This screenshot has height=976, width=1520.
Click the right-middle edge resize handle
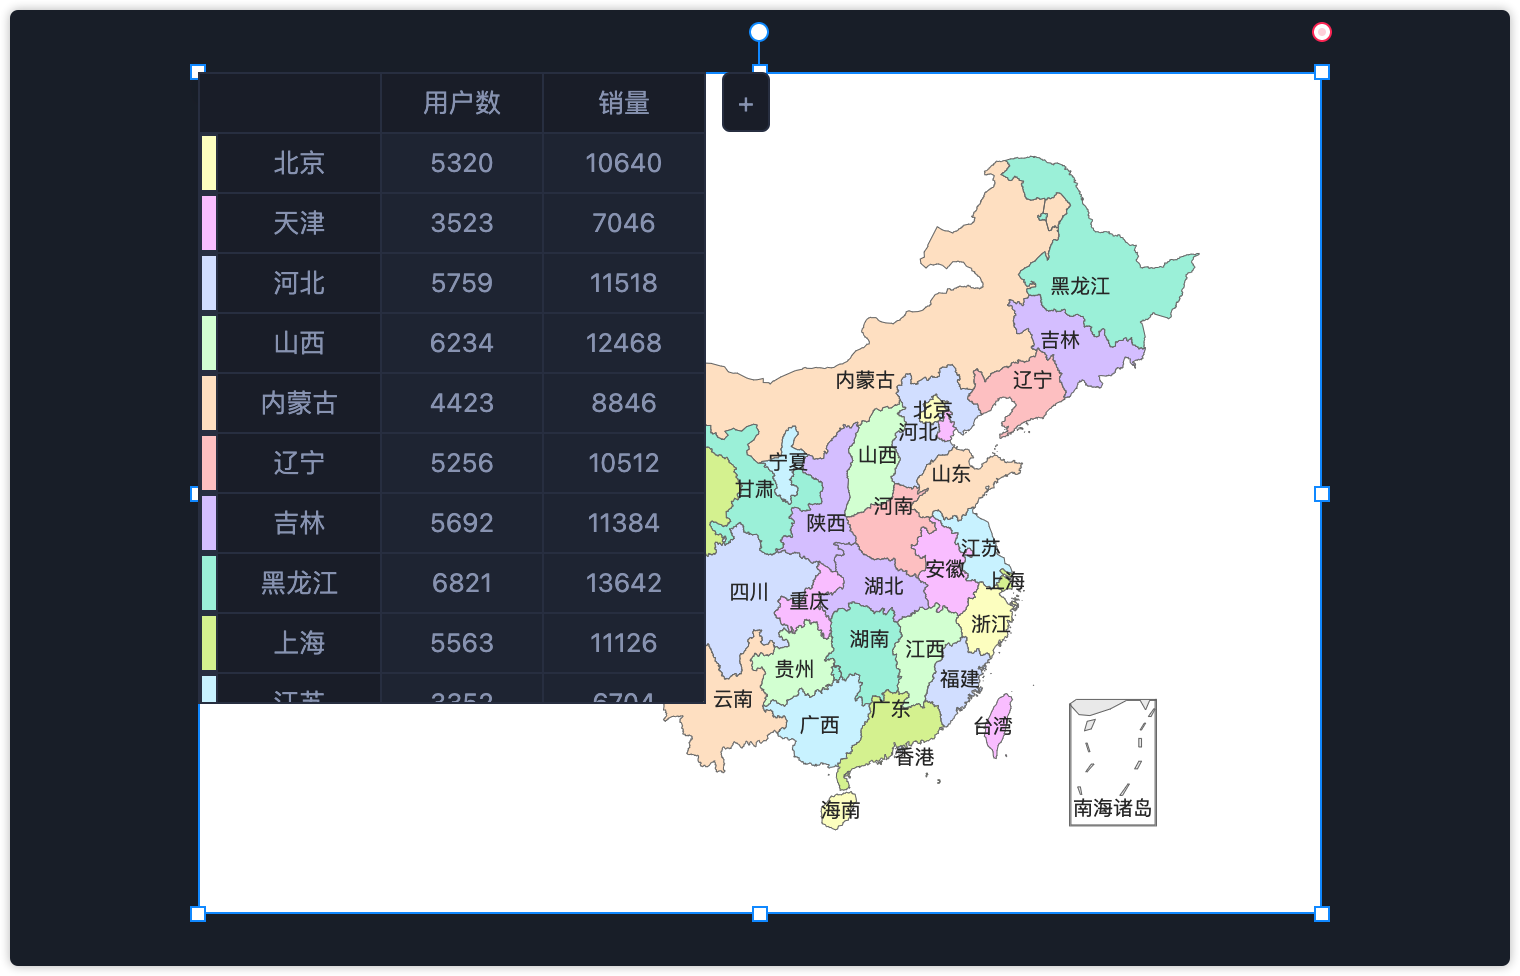tap(1321, 493)
